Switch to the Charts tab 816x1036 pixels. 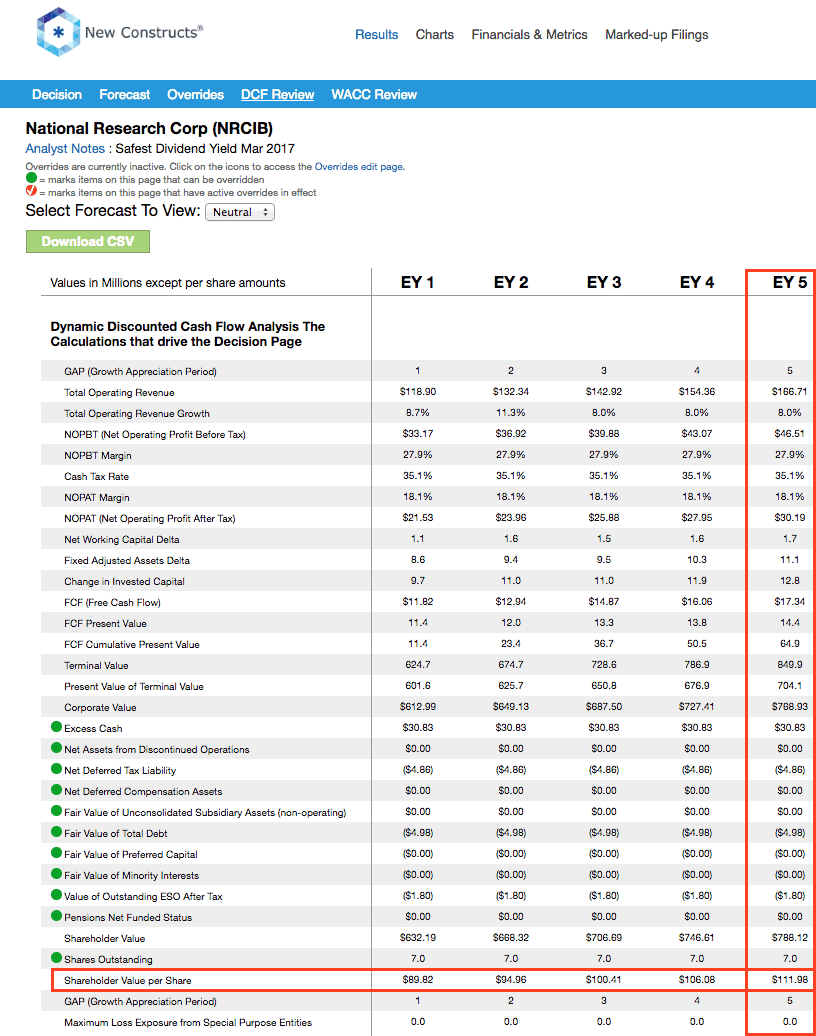coord(435,34)
